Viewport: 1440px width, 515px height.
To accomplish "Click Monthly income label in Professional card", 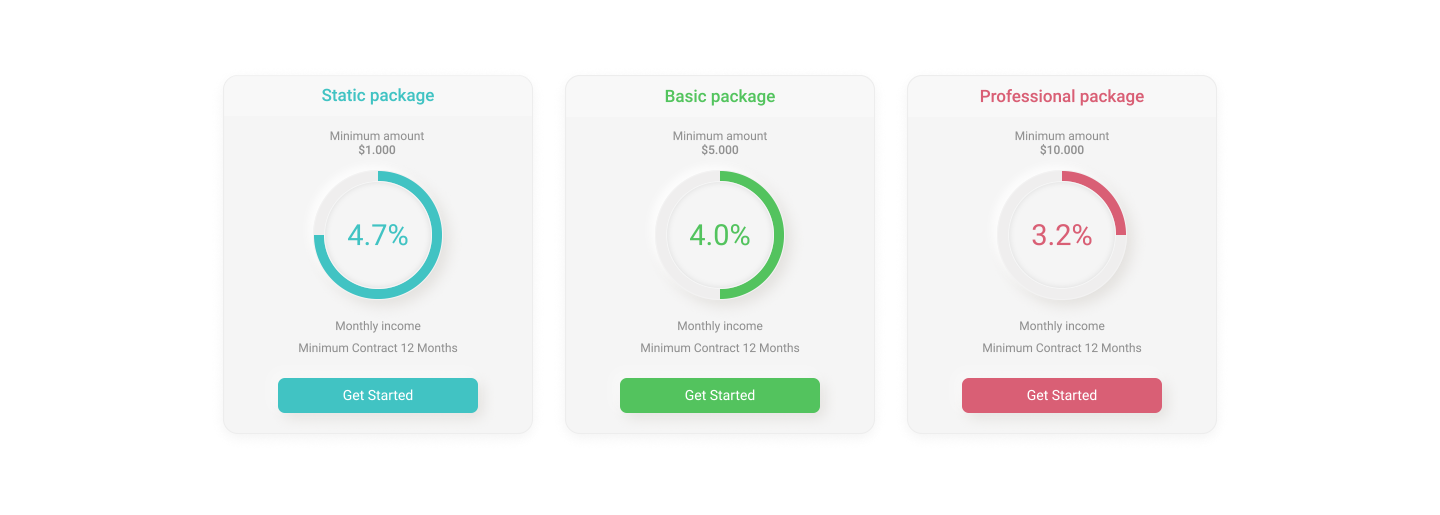I will click(1062, 326).
